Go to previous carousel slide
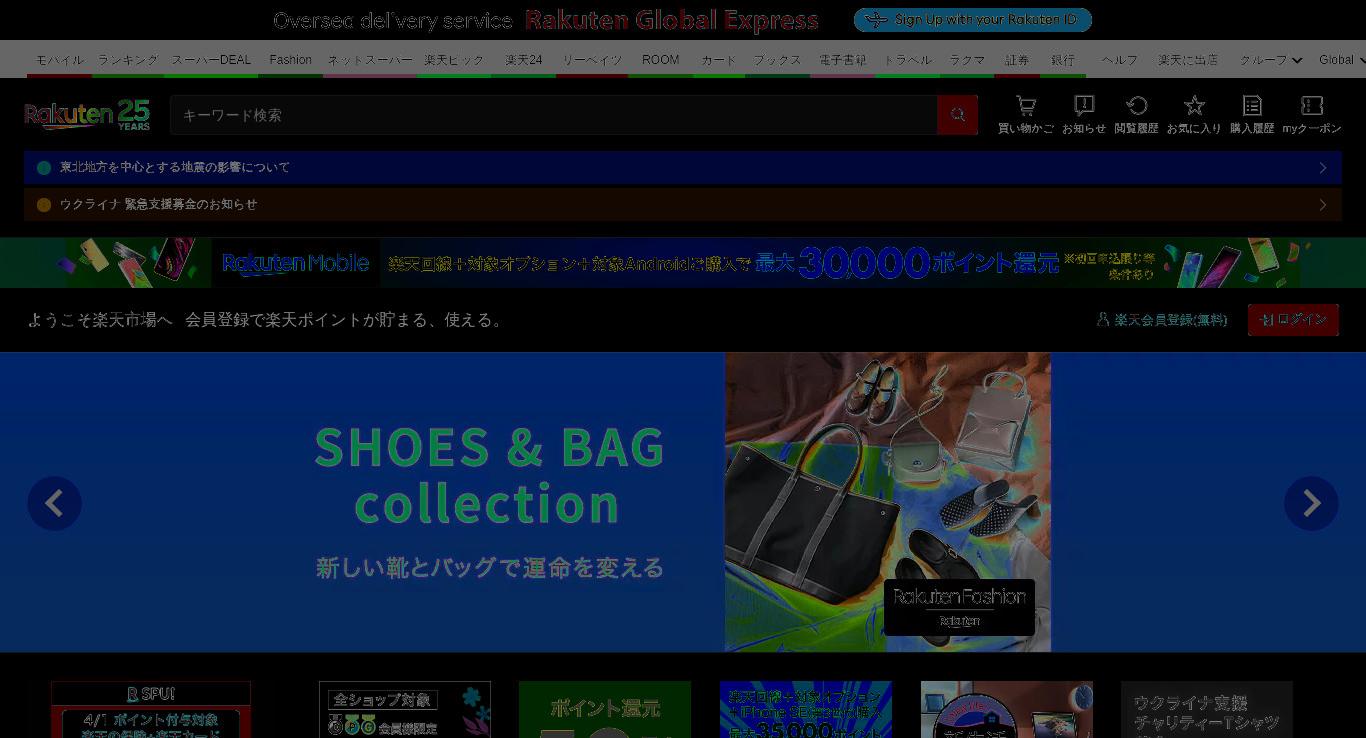 54,503
